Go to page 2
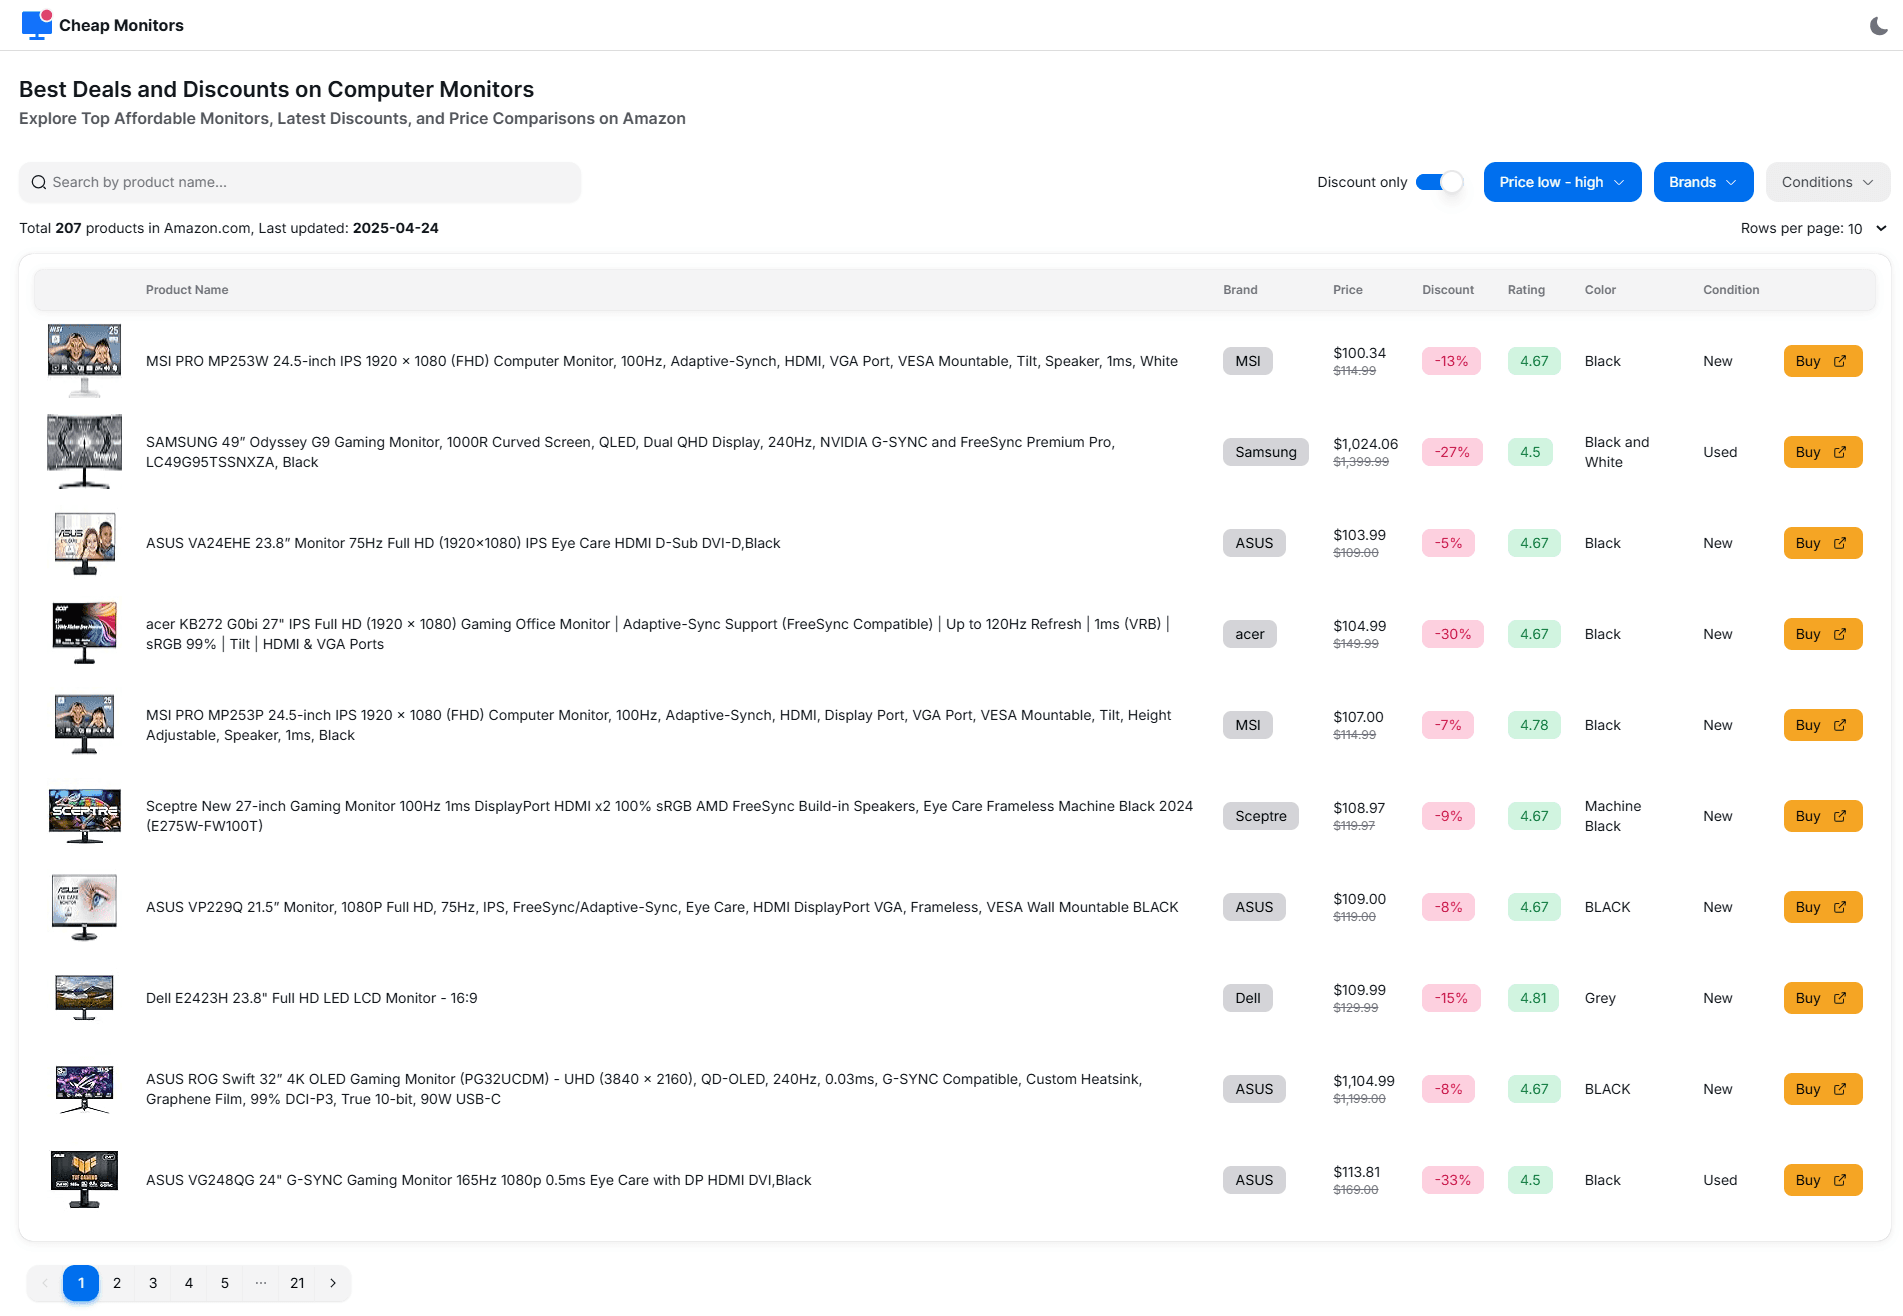The height and width of the screenshot is (1316, 1903). click(117, 1283)
